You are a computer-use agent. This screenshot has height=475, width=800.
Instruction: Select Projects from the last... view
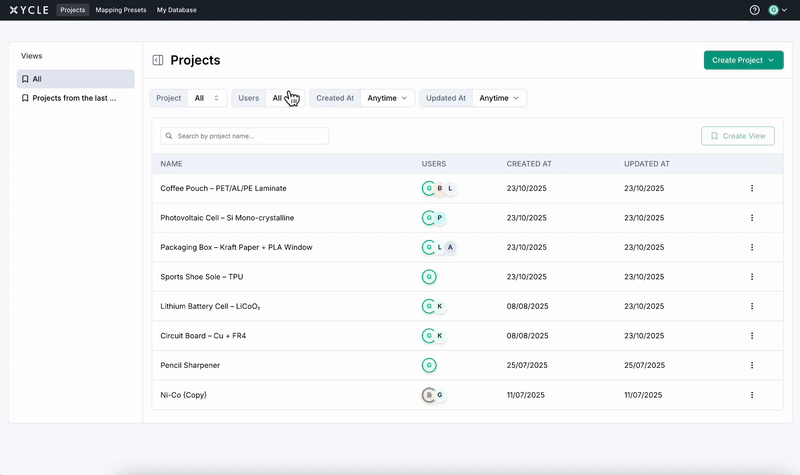(x=76, y=98)
